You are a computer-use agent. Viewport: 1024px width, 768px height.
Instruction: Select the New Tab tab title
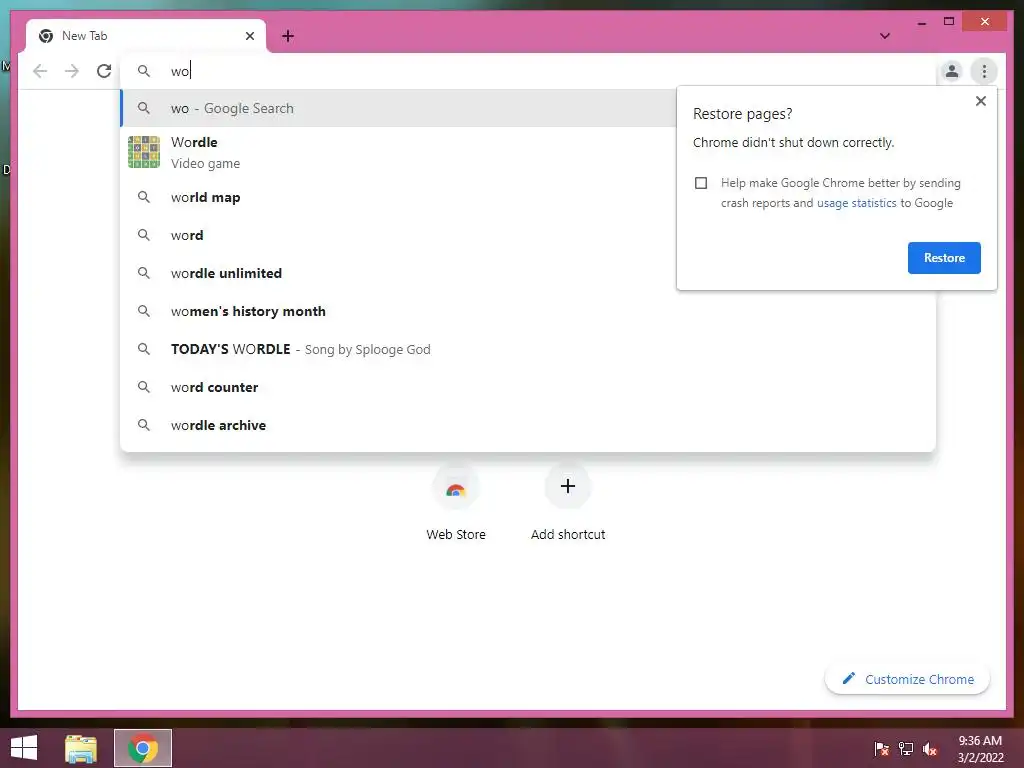84,36
